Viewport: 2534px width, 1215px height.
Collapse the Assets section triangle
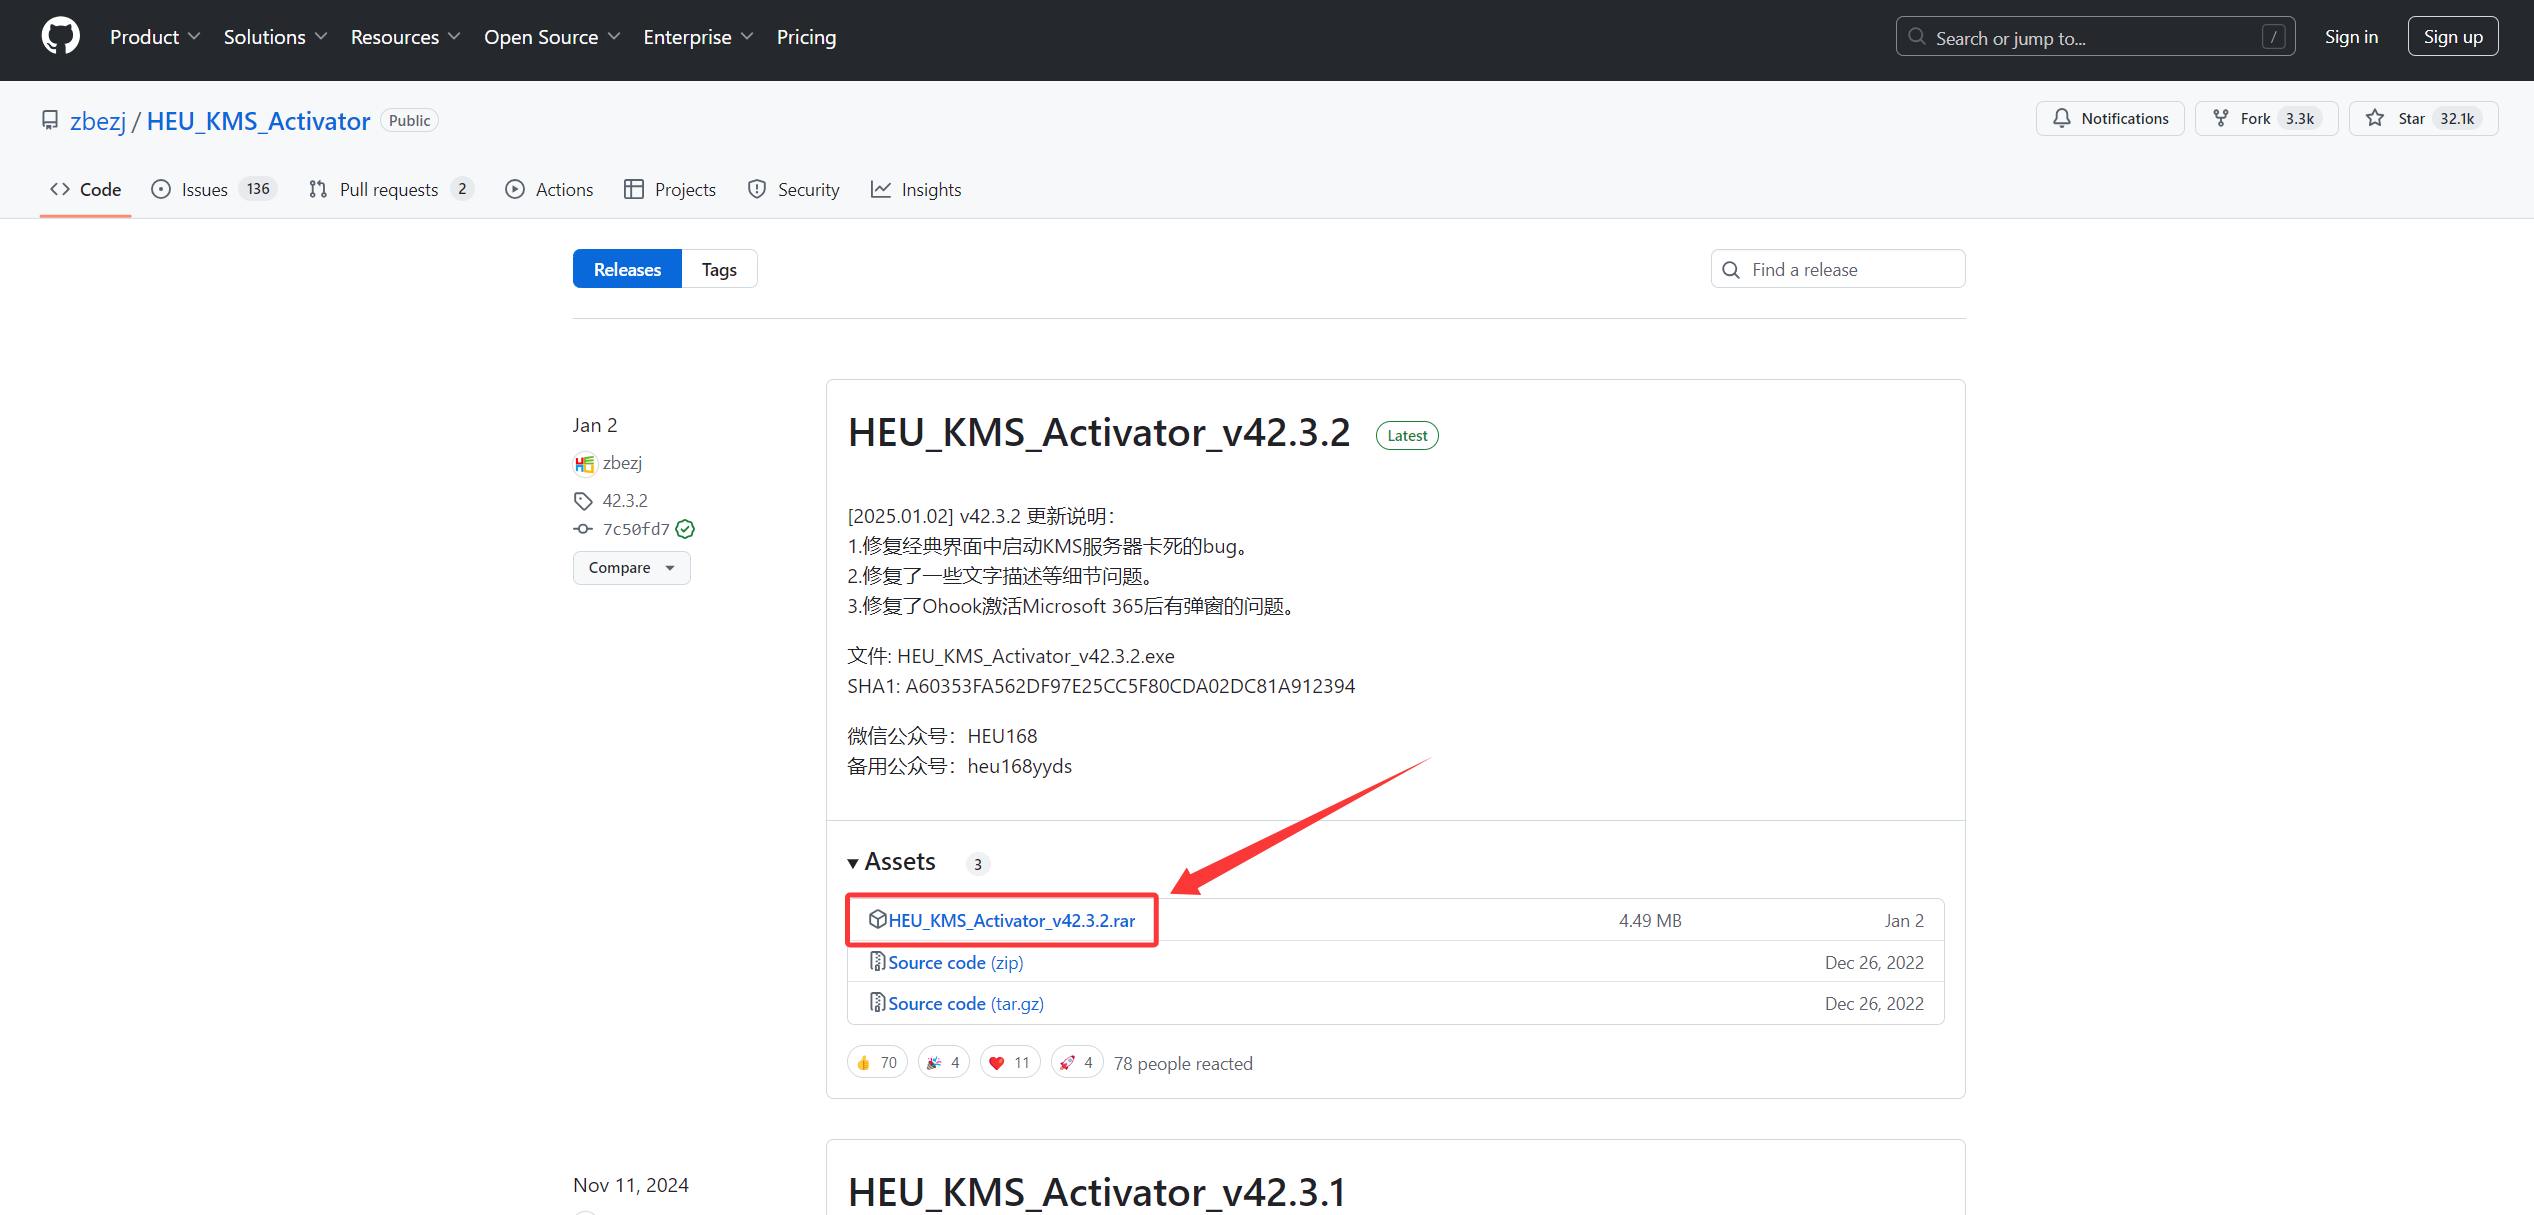coord(853,863)
